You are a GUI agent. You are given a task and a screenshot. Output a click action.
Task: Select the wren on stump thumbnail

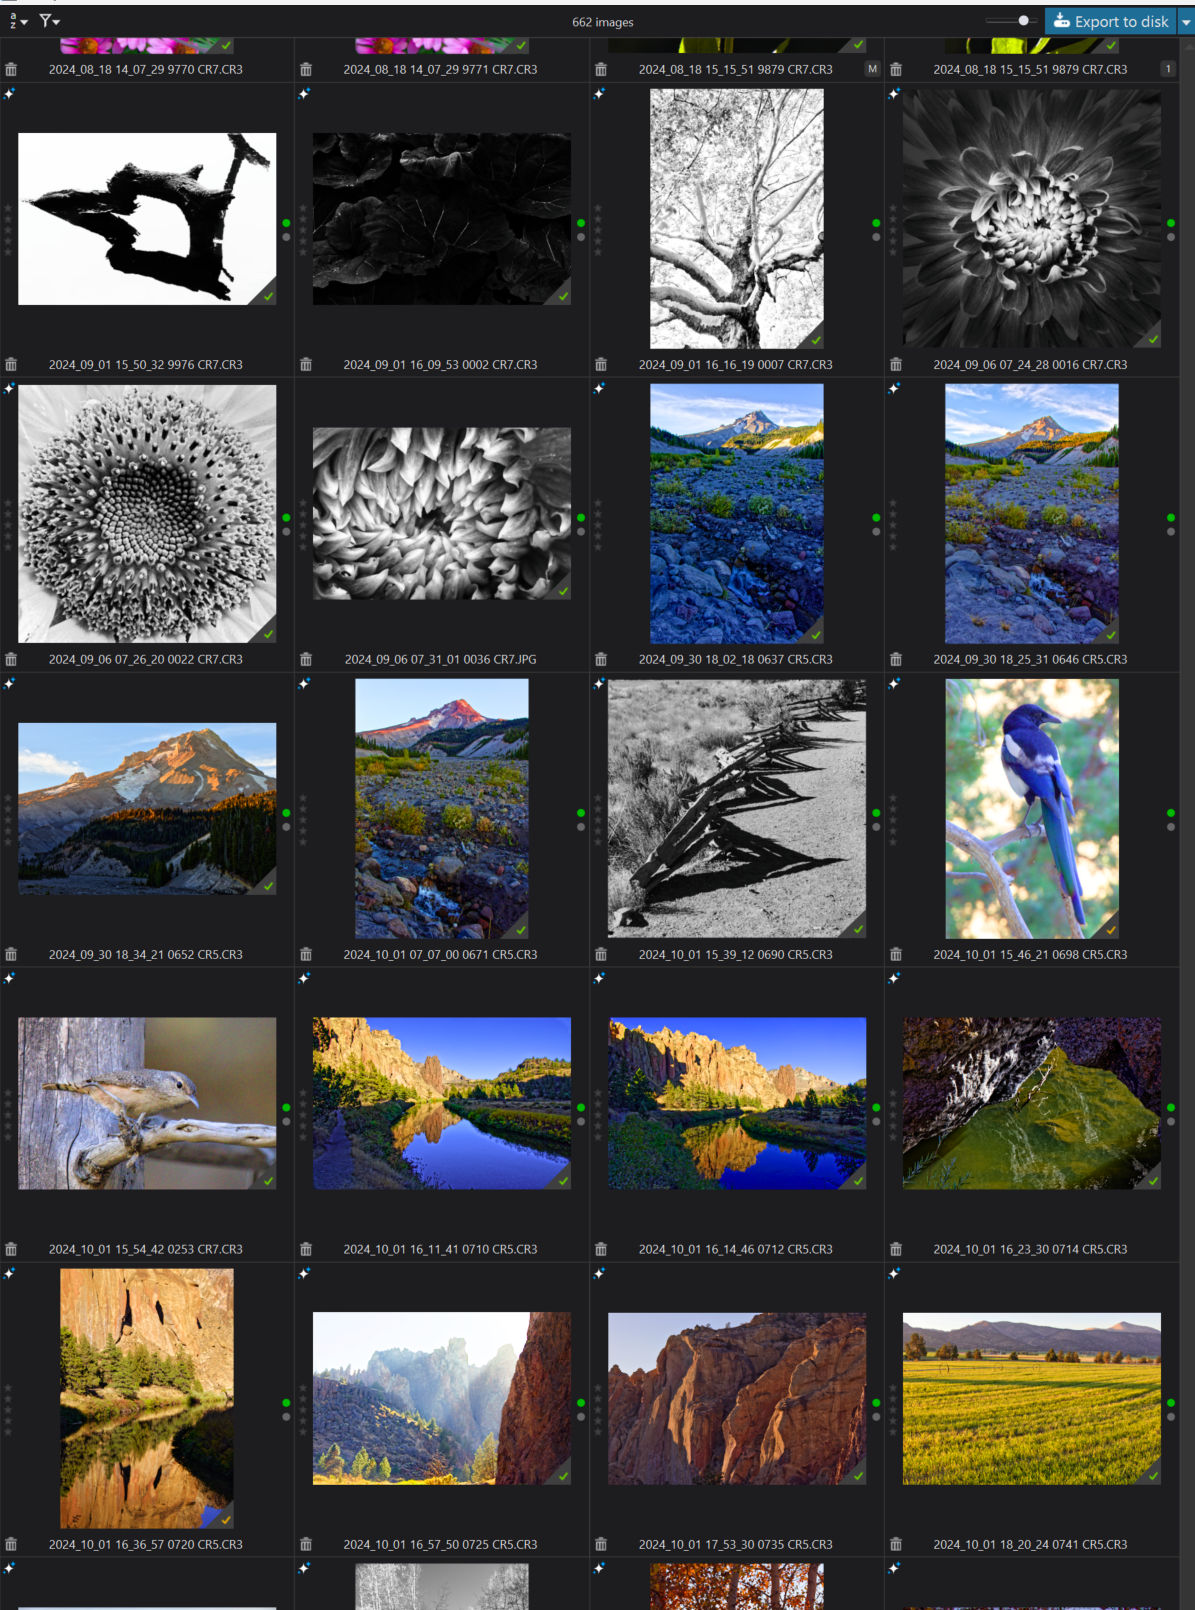(147, 1103)
